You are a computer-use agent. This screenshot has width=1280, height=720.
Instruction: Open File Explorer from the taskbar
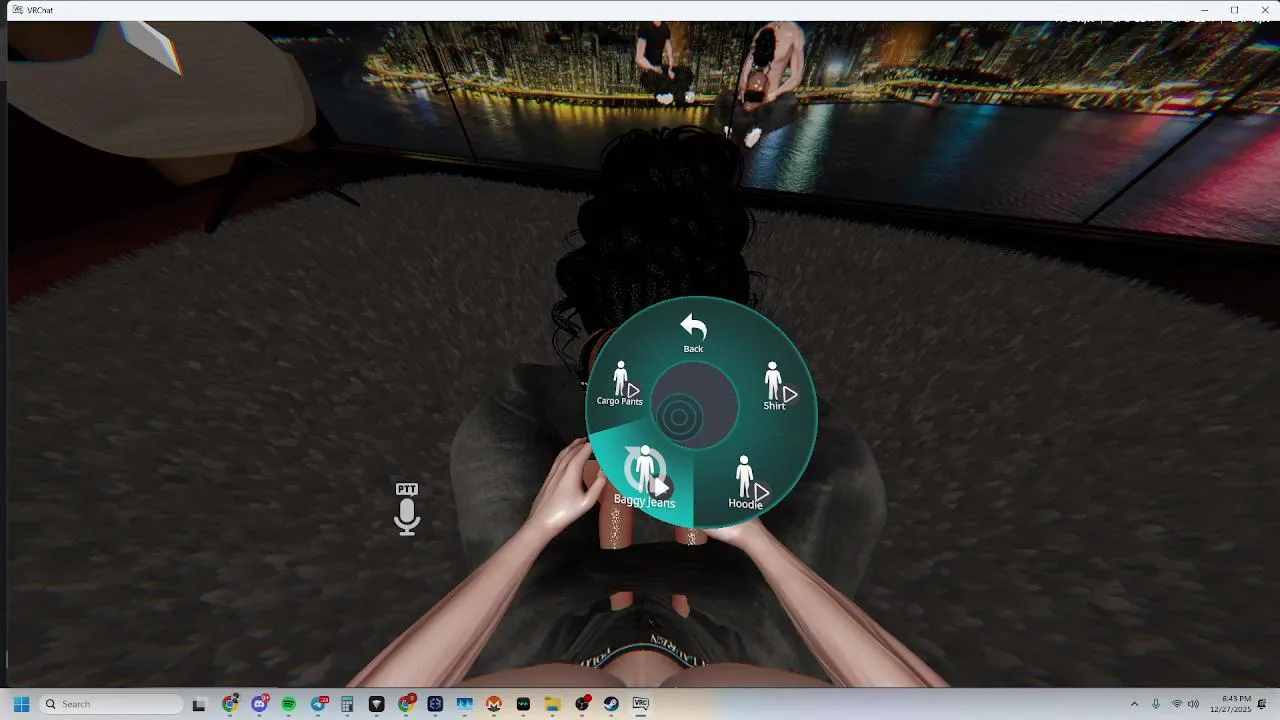(x=552, y=704)
